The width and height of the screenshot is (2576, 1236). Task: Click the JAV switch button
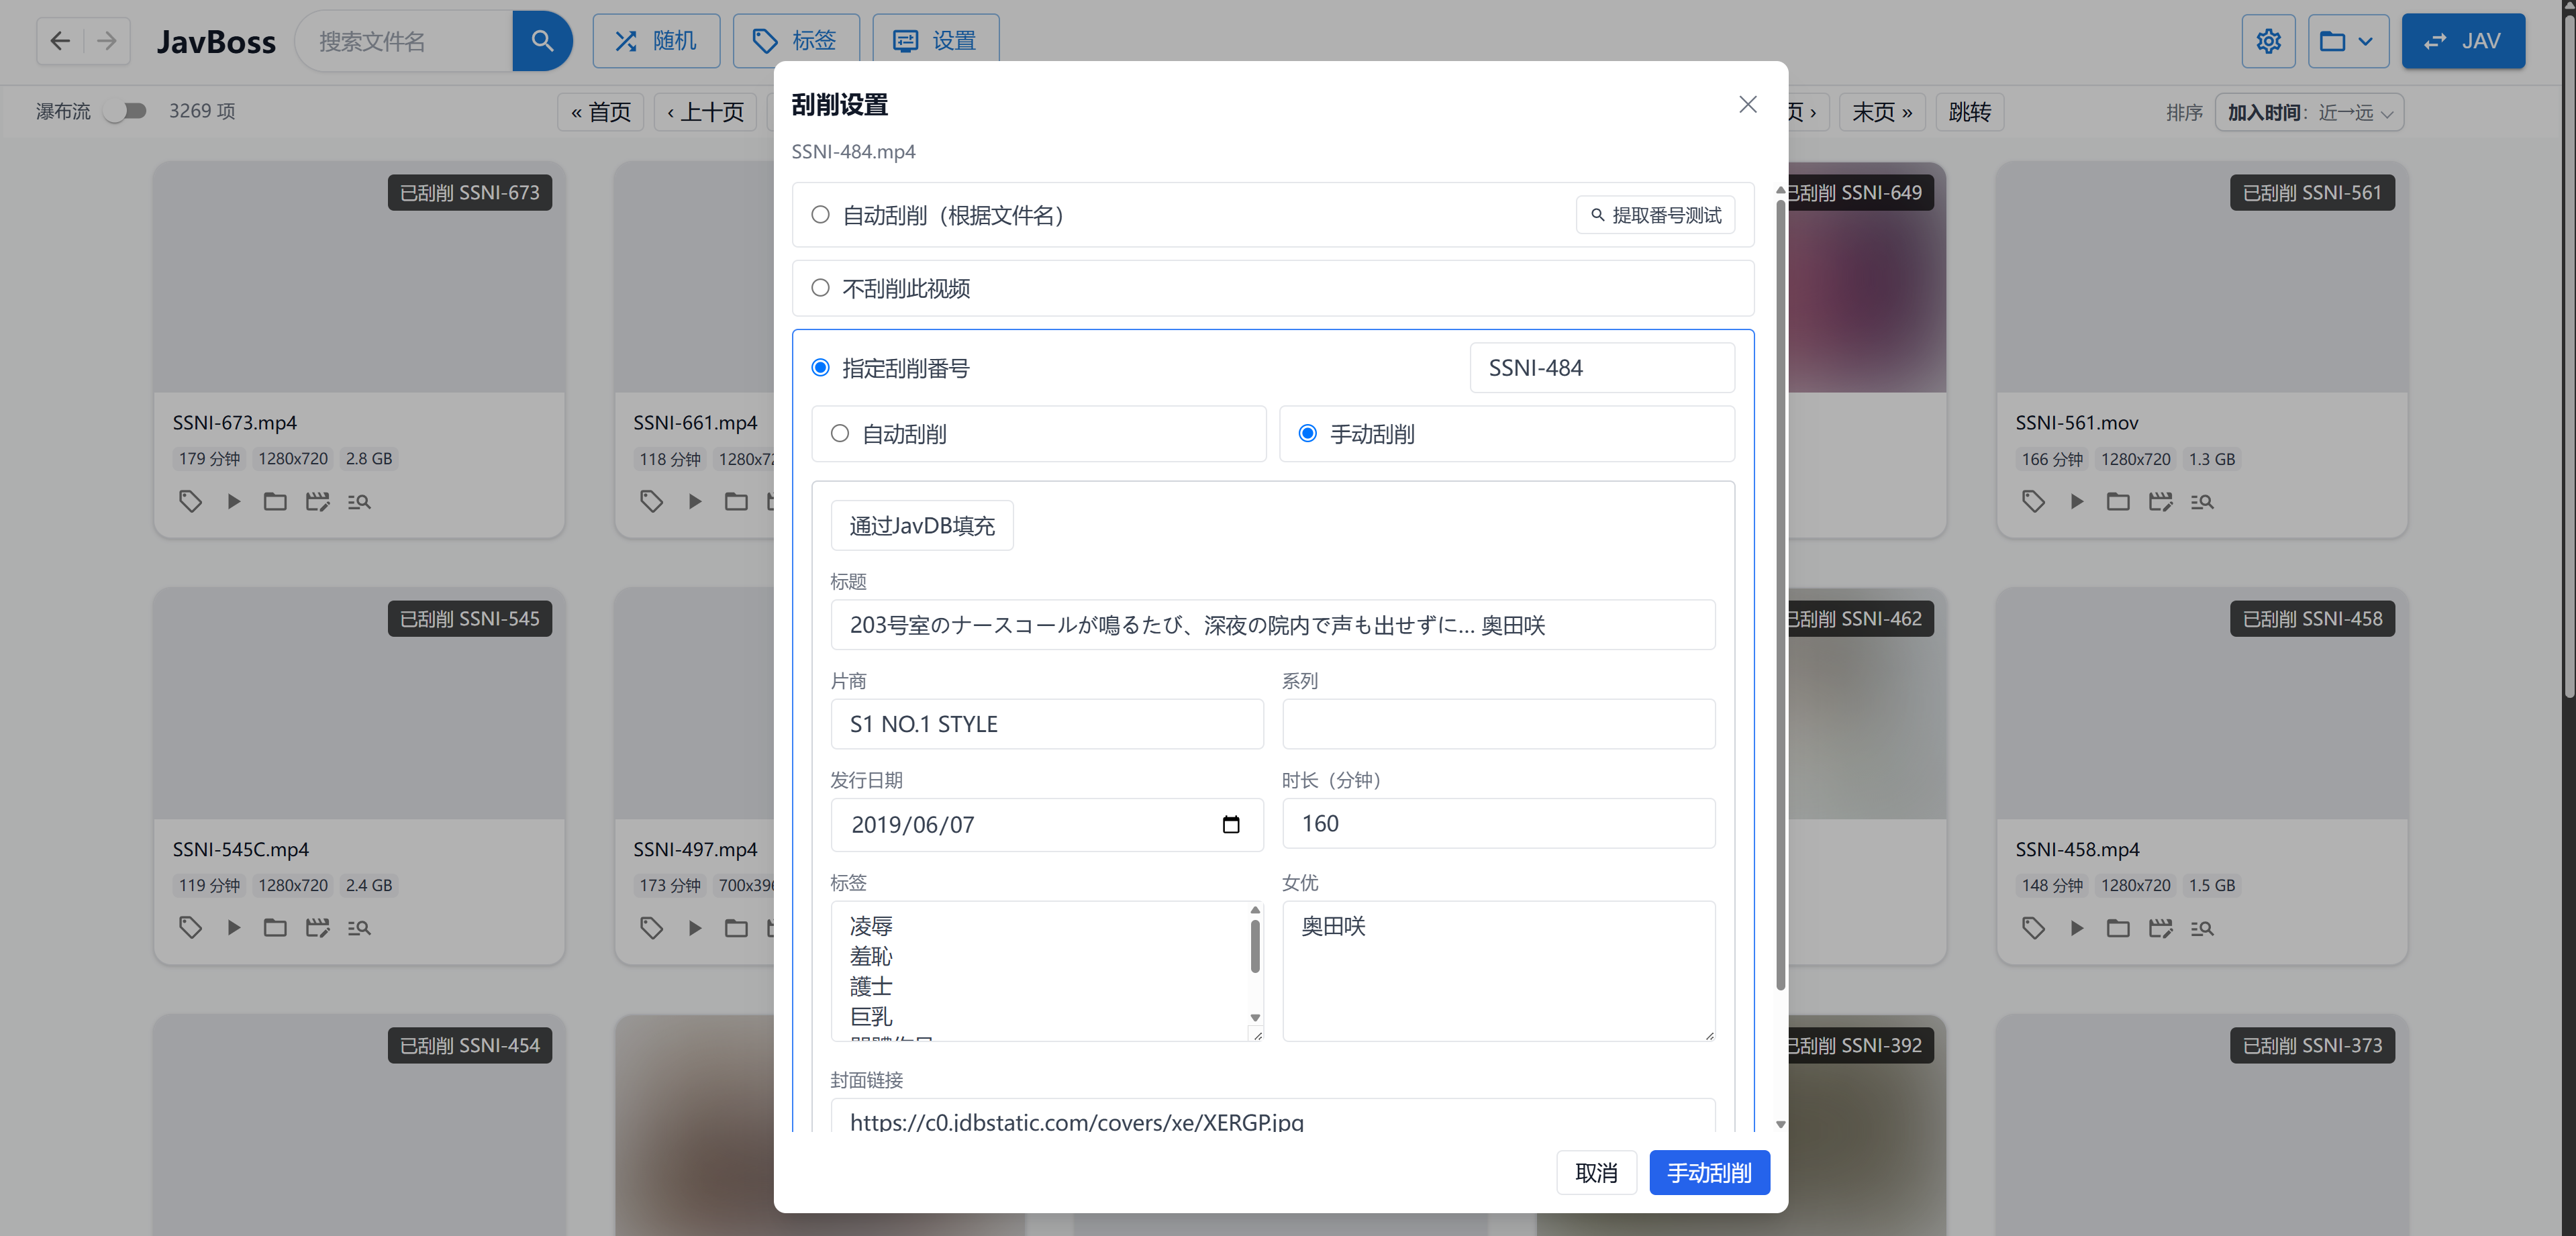[x=2463, y=41]
